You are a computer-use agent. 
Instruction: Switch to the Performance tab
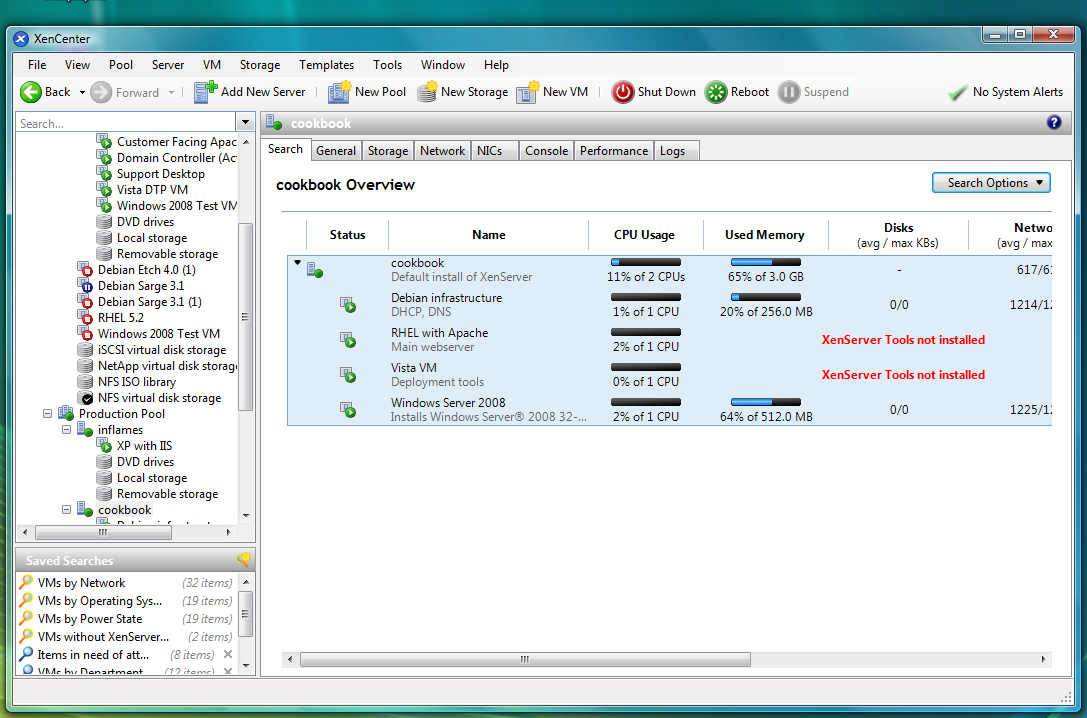pyautogui.click(x=614, y=150)
